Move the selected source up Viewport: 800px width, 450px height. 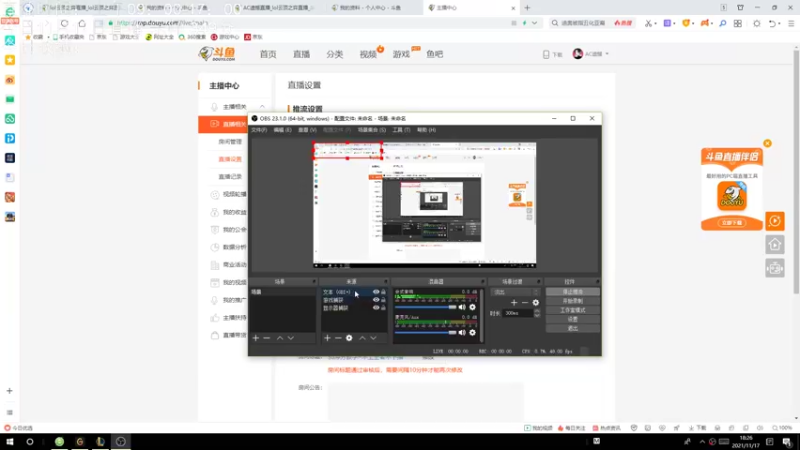tap(362, 338)
